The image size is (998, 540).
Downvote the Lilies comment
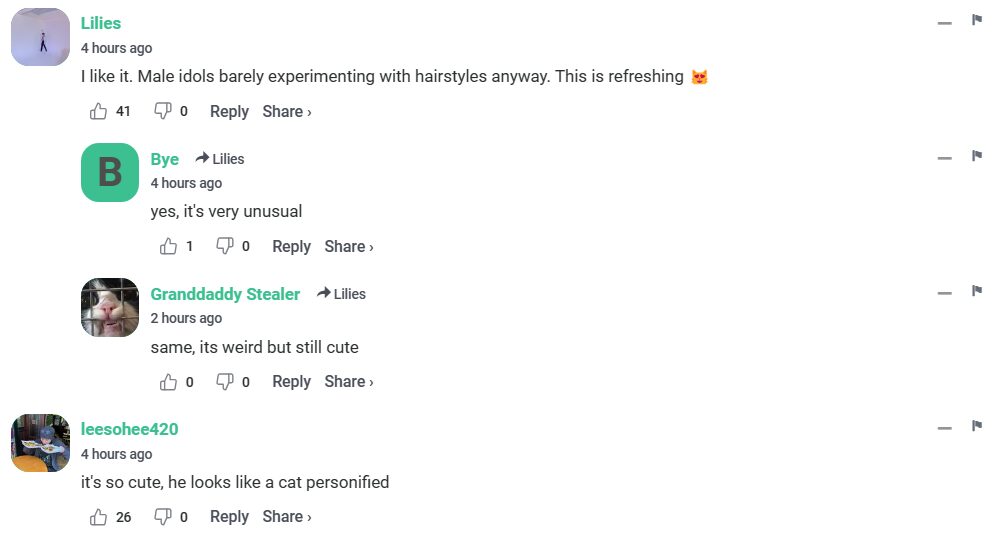coord(163,112)
